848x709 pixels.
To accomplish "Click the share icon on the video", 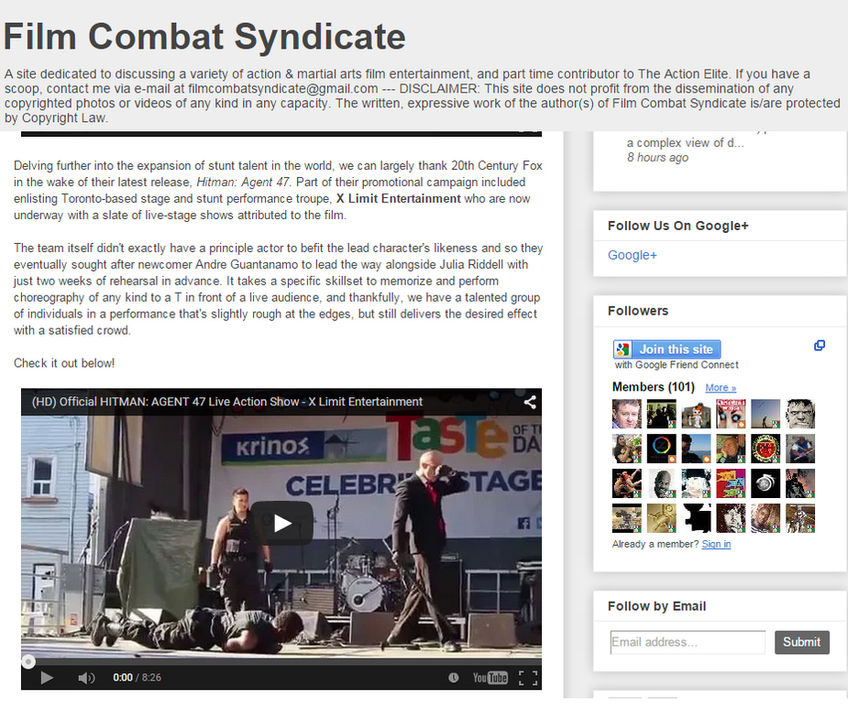I will click(x=530, y=402).
